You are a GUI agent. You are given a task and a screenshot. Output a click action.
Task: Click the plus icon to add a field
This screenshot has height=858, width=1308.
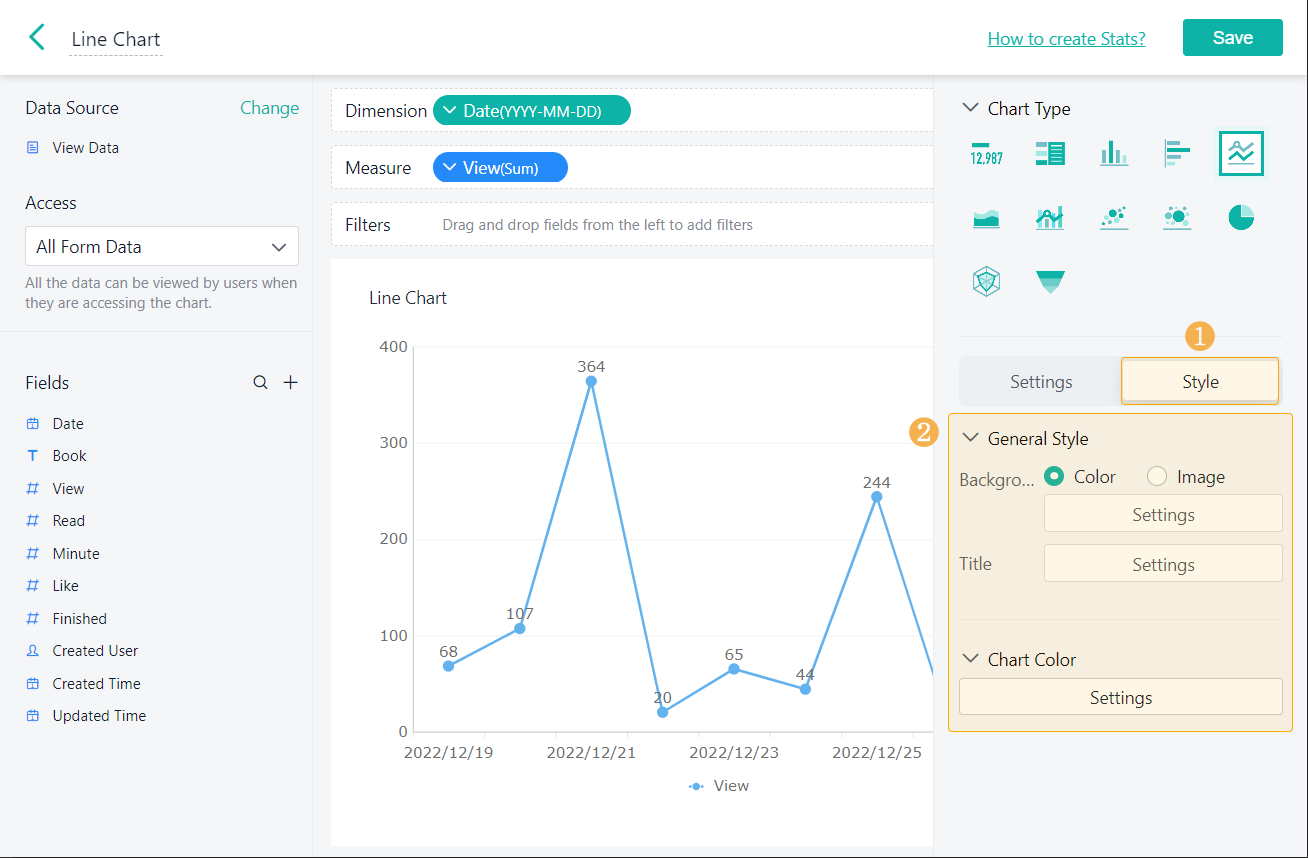coord(291,383)
